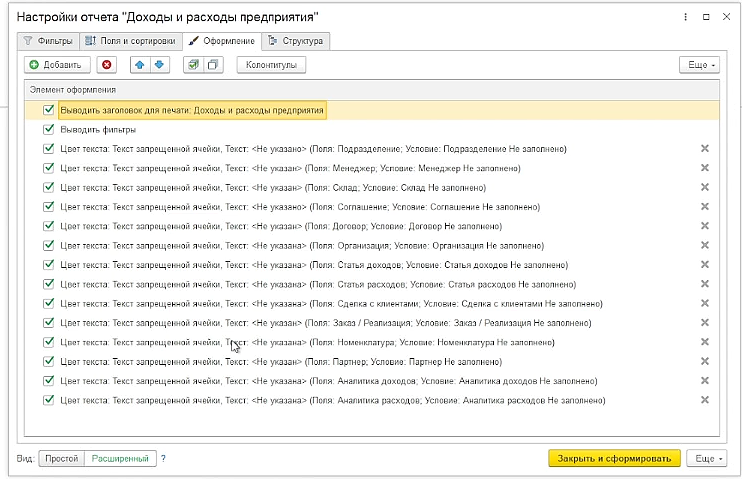Click the uncheck all elements icon

213,65
